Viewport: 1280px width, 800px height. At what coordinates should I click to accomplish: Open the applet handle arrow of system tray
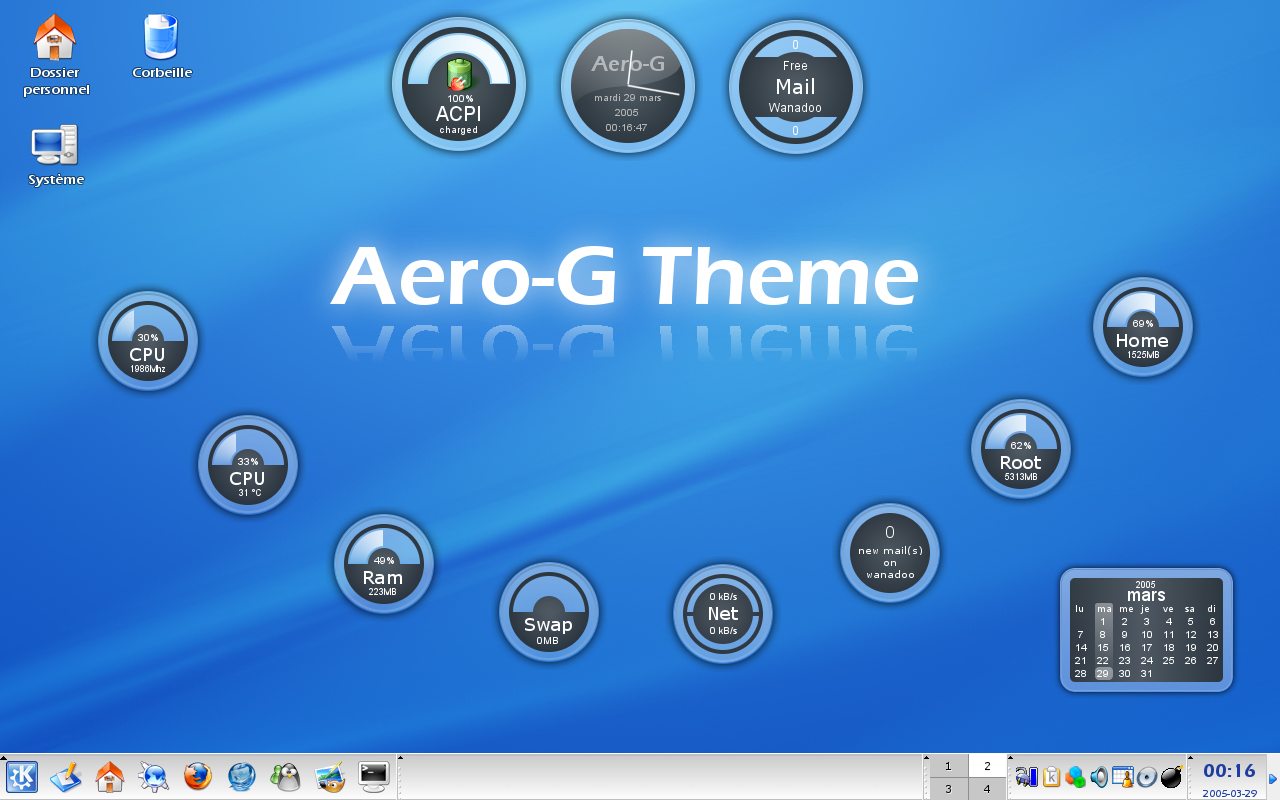tap(1011, 757)
